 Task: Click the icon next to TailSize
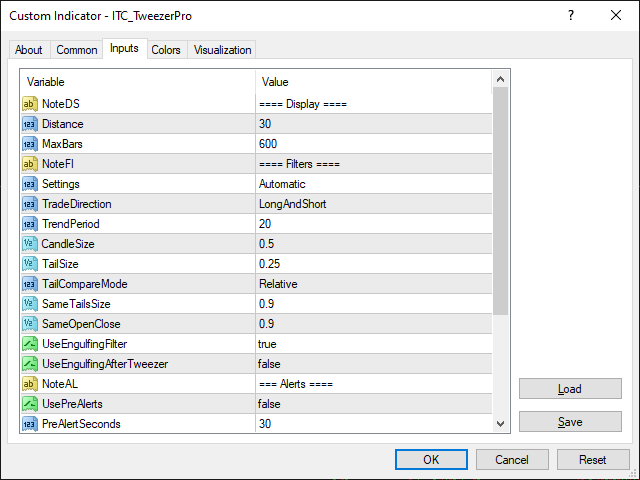pyautogui.click(x=30, y=264)
